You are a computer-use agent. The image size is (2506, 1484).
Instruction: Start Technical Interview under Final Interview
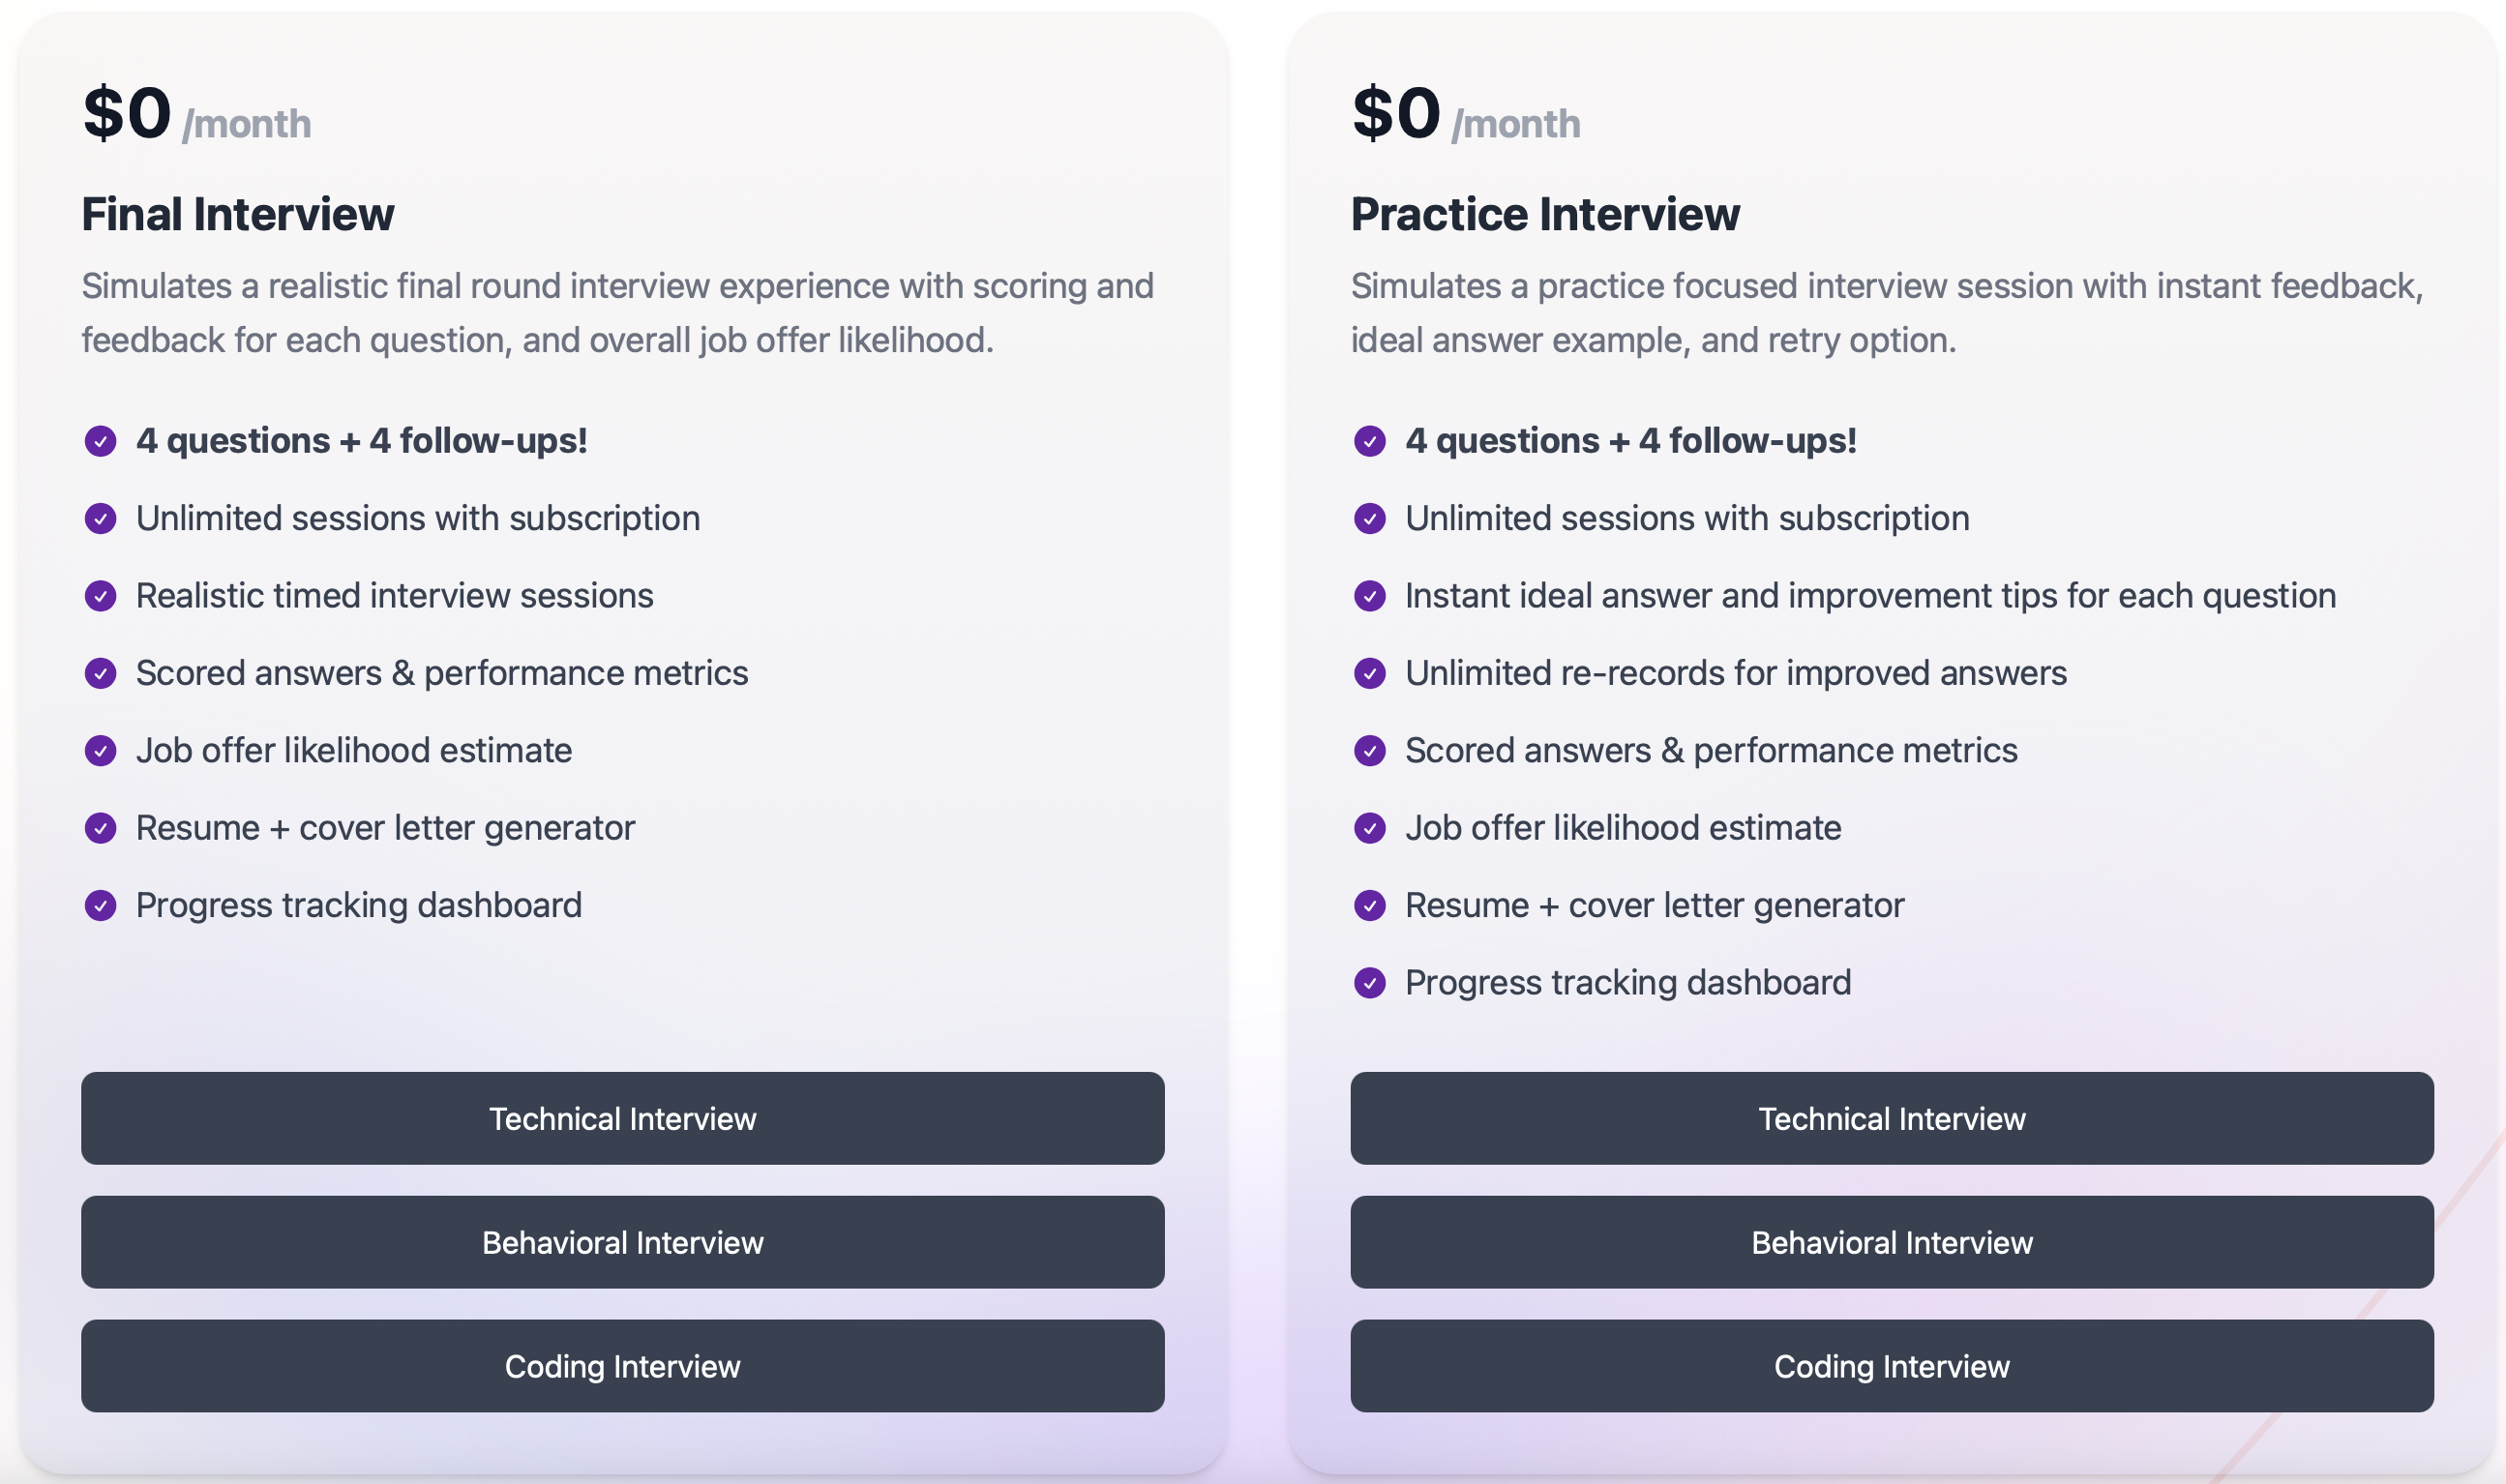pyautogui.click(x=622, y=1118)
